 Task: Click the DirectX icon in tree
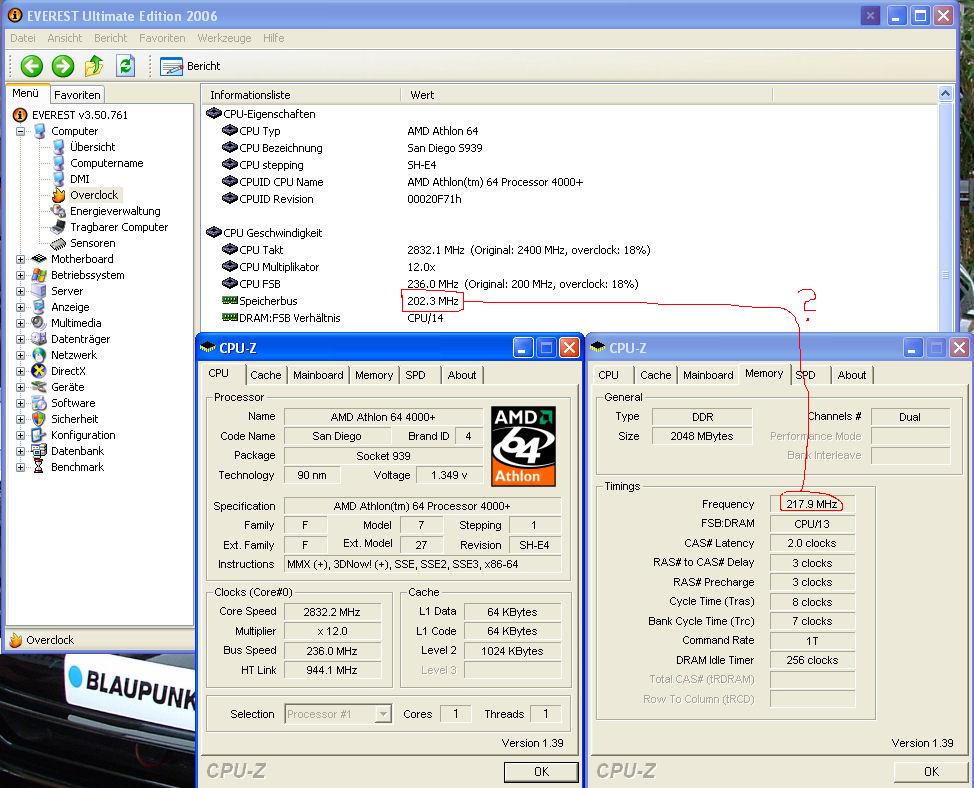39,371
